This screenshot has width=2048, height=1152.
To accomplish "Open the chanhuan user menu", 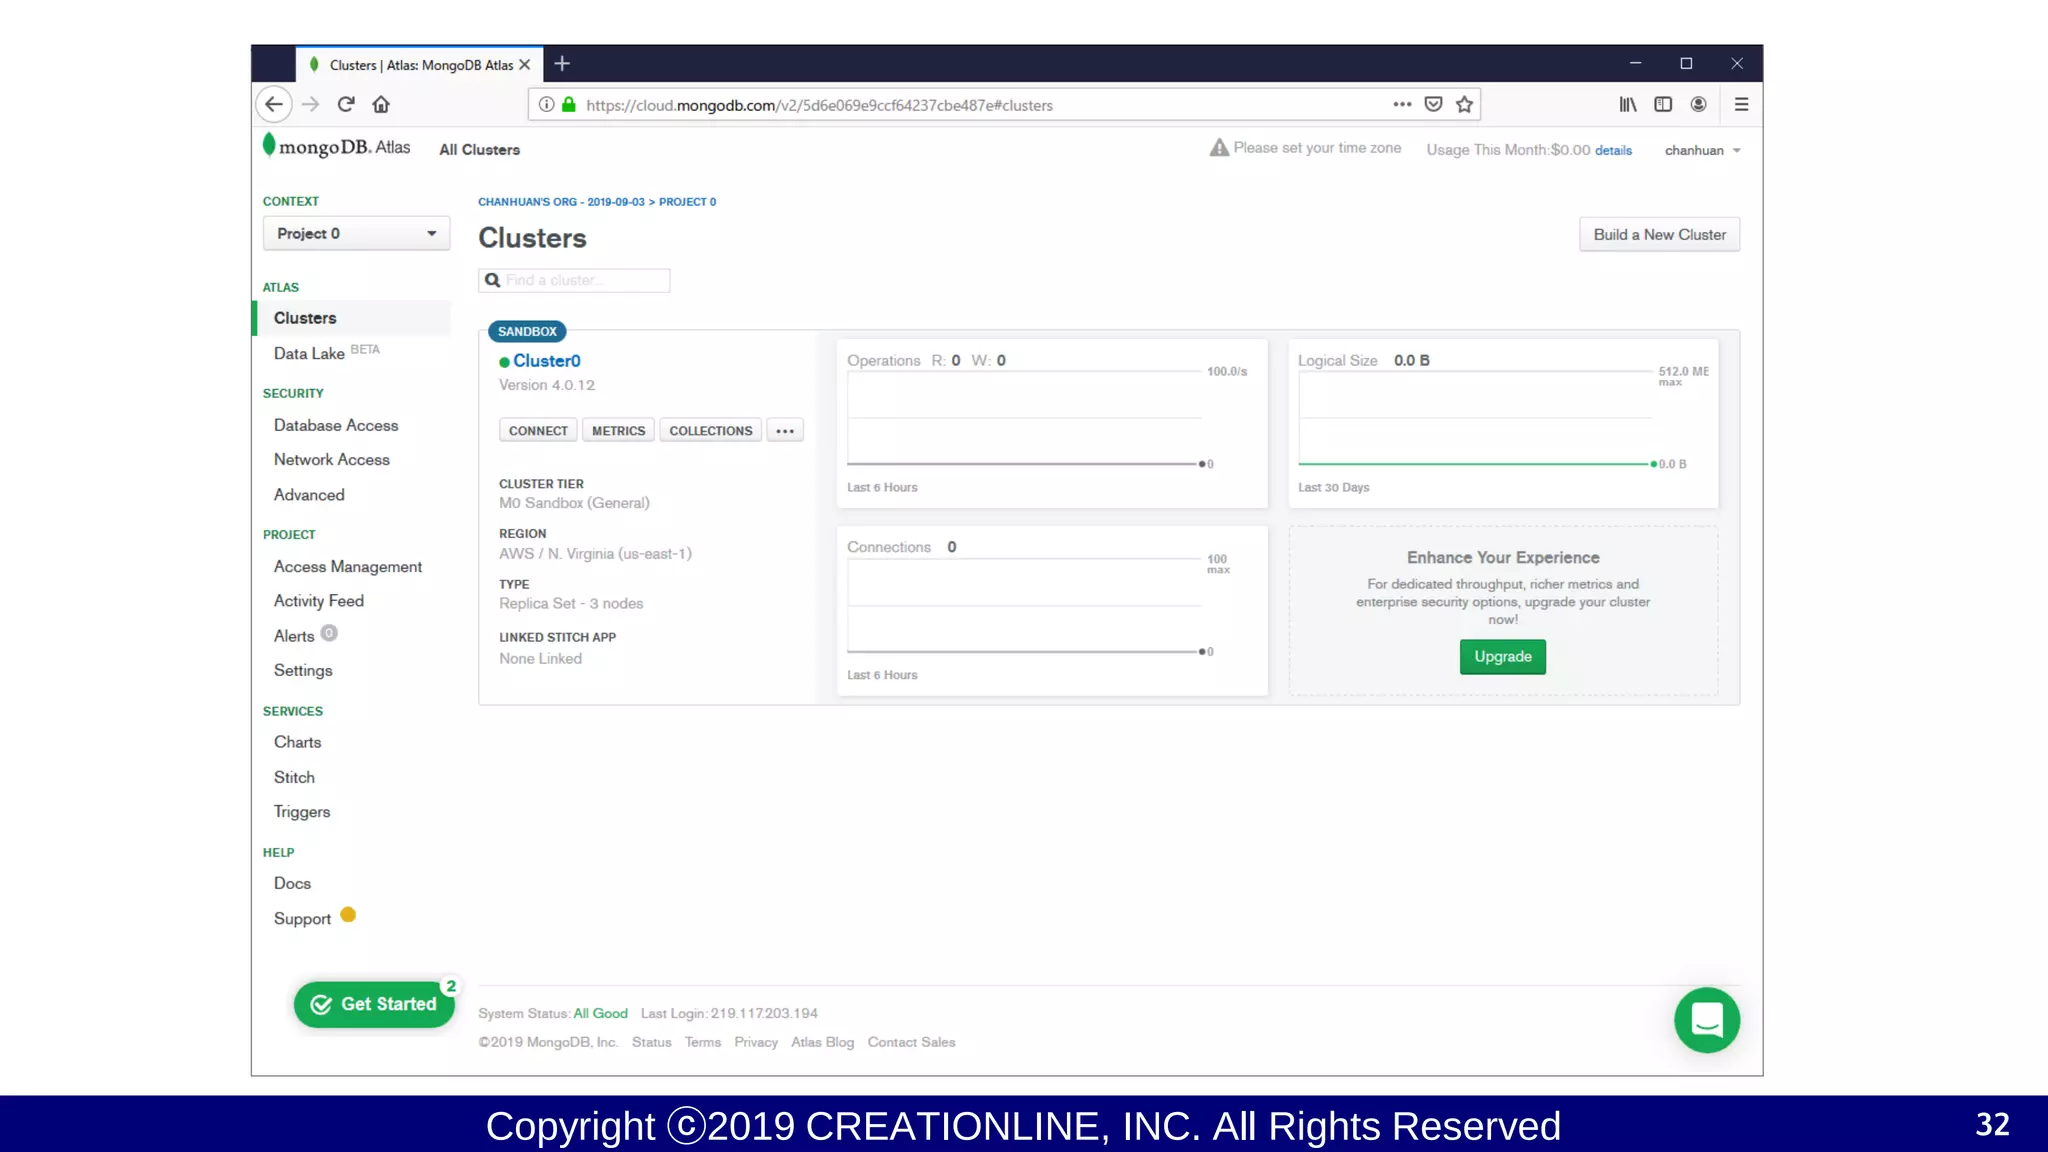I will [x=1702, y=150].
